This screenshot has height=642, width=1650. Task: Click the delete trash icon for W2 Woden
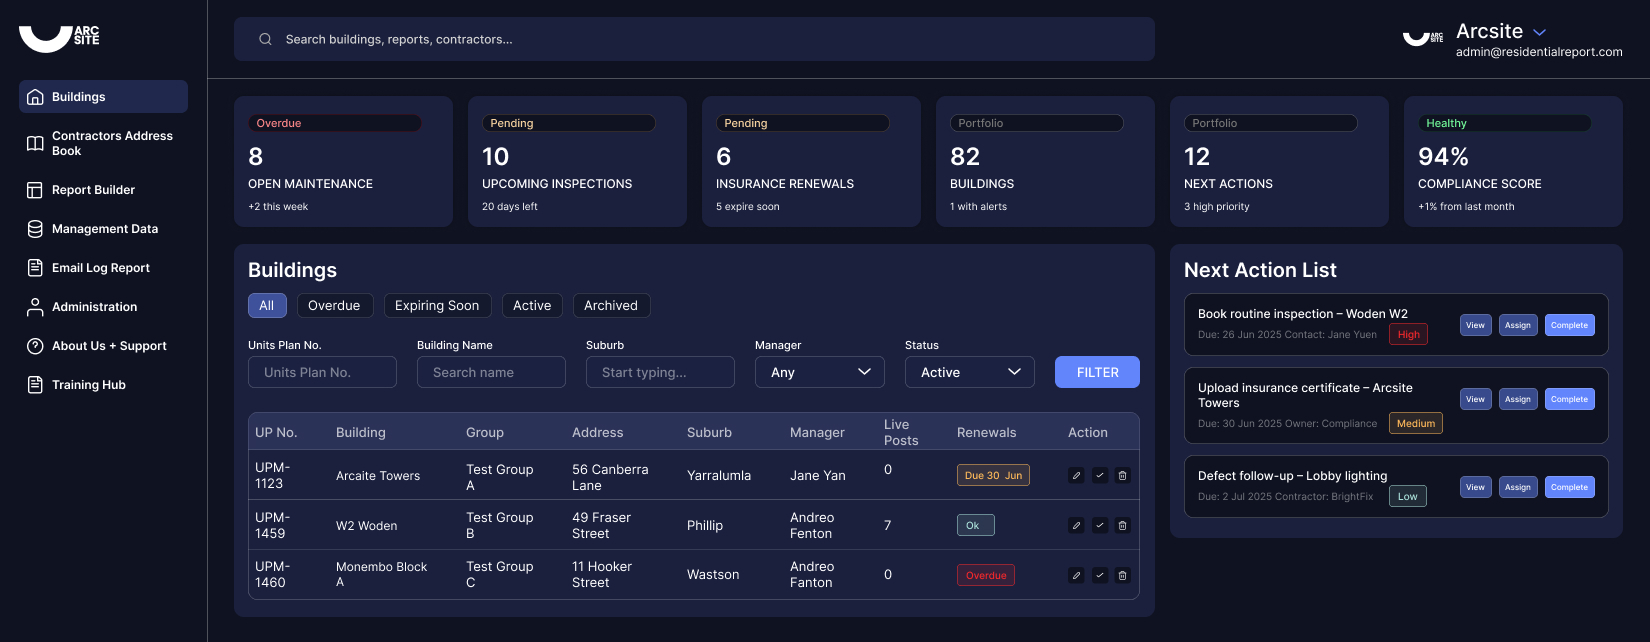pos(1122,525)
